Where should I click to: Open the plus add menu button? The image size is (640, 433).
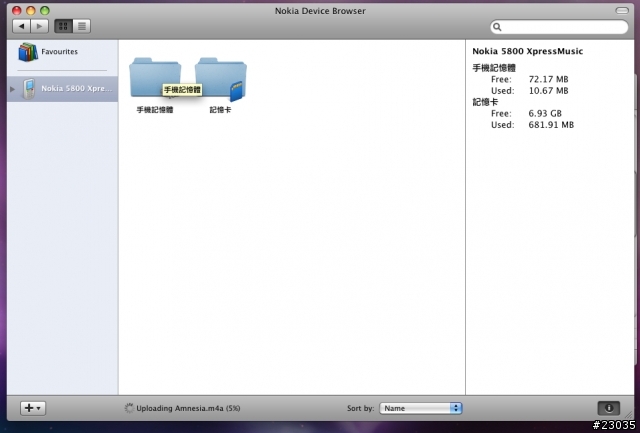pyautogui.click(x=33, y=408)
